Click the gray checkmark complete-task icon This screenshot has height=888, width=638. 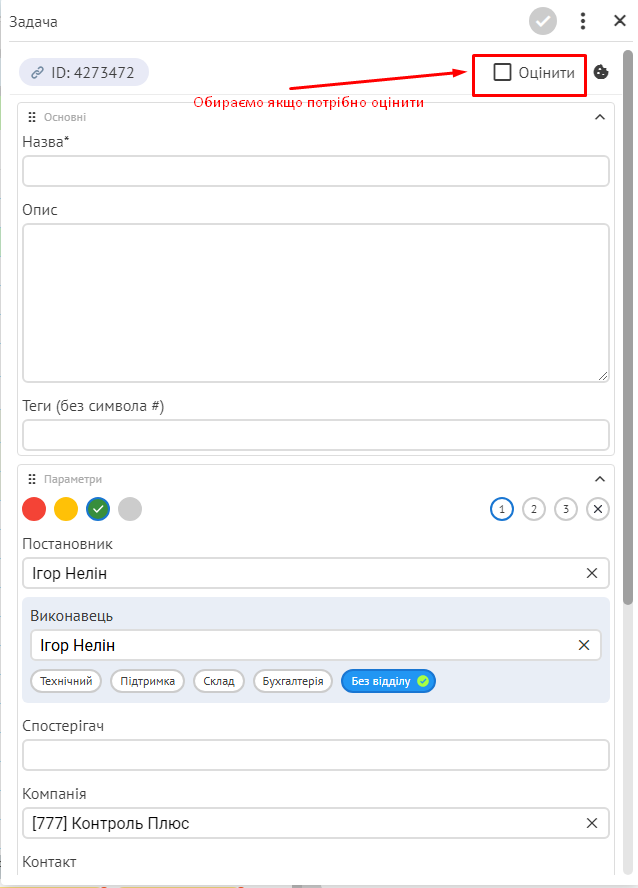pyautogui.click(x=542, y=22)
